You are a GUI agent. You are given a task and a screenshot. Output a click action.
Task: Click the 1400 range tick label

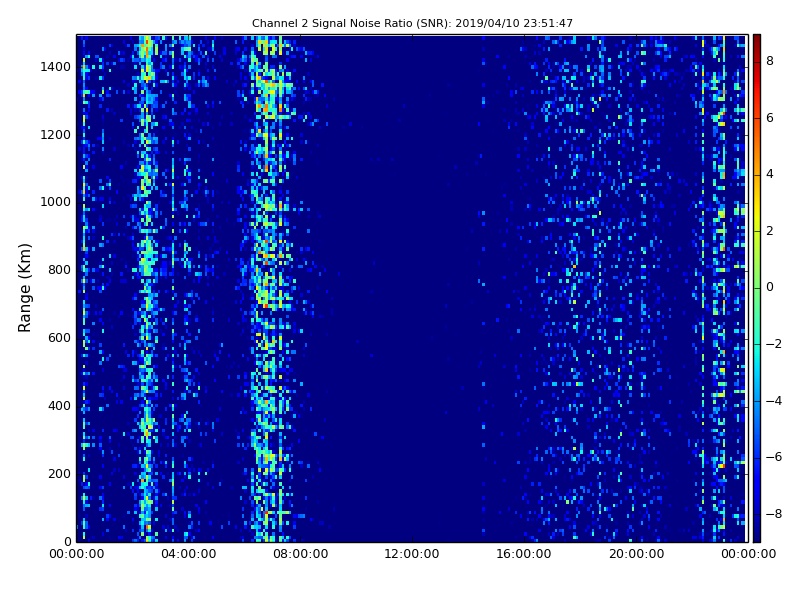56,67
